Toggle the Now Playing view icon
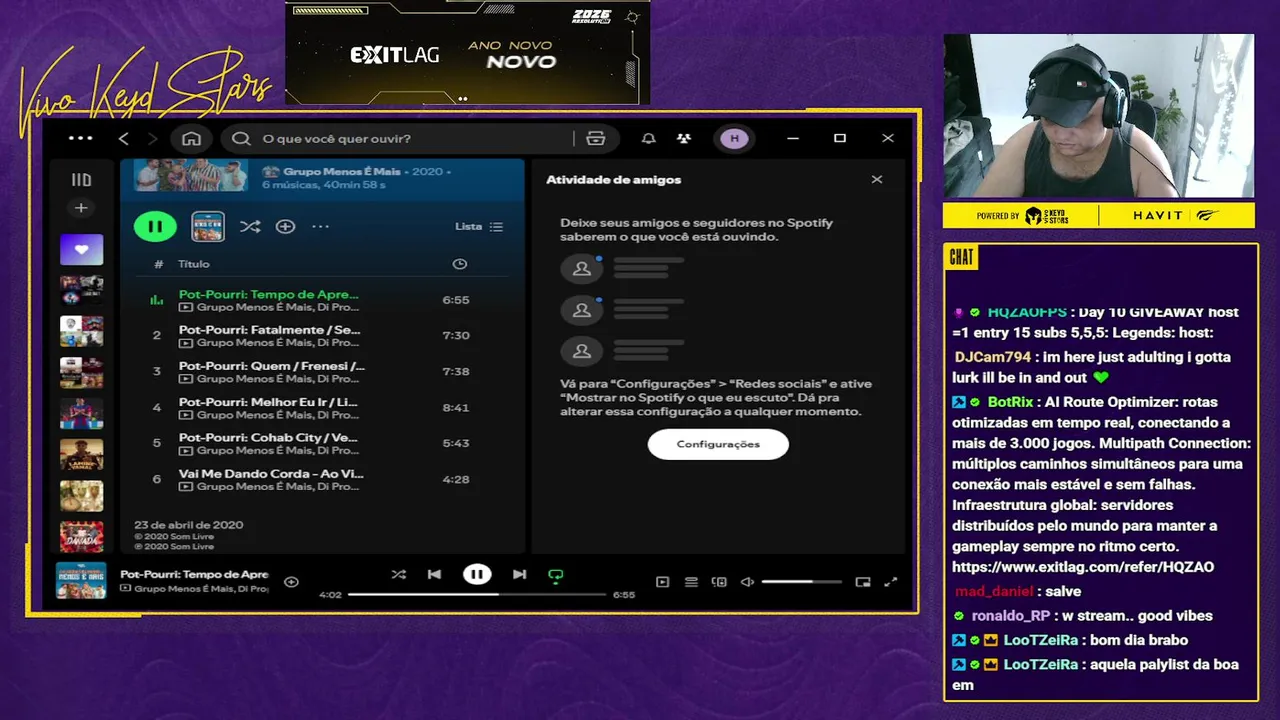This screenshot has height=720, width=1280. (662, 582)
